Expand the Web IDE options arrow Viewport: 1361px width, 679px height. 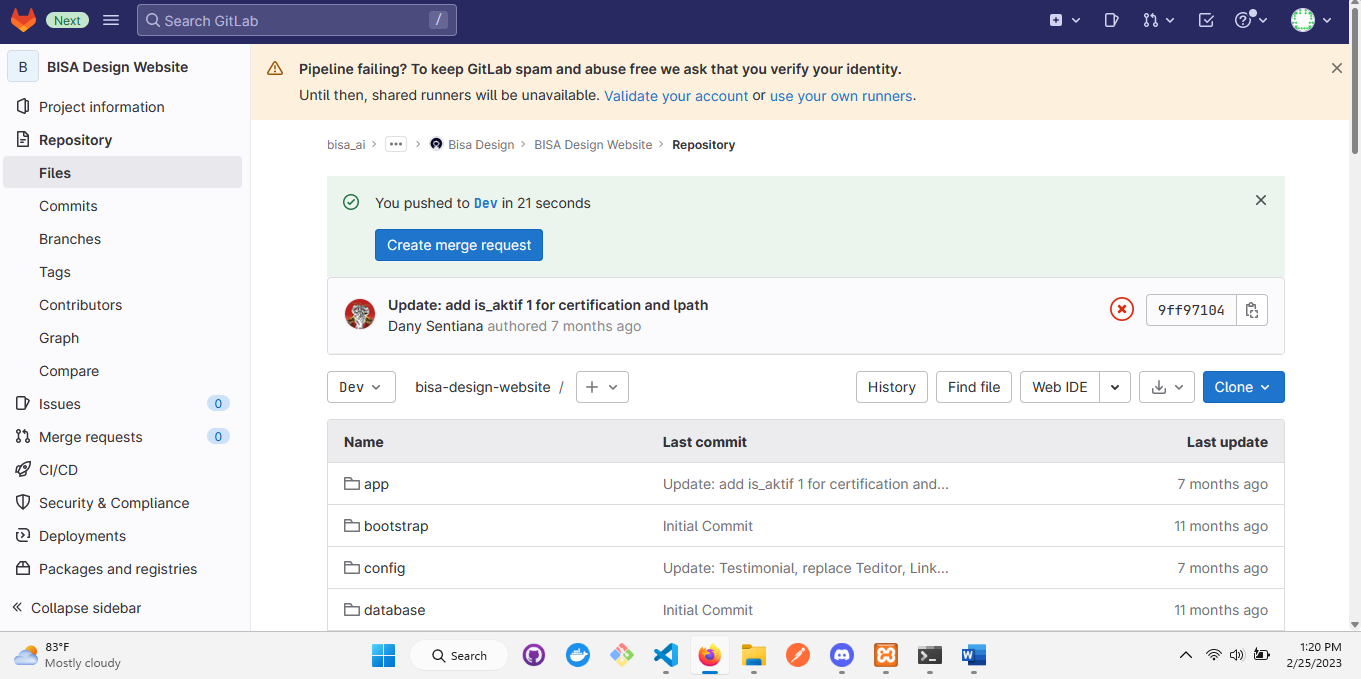coord(1115,387)
